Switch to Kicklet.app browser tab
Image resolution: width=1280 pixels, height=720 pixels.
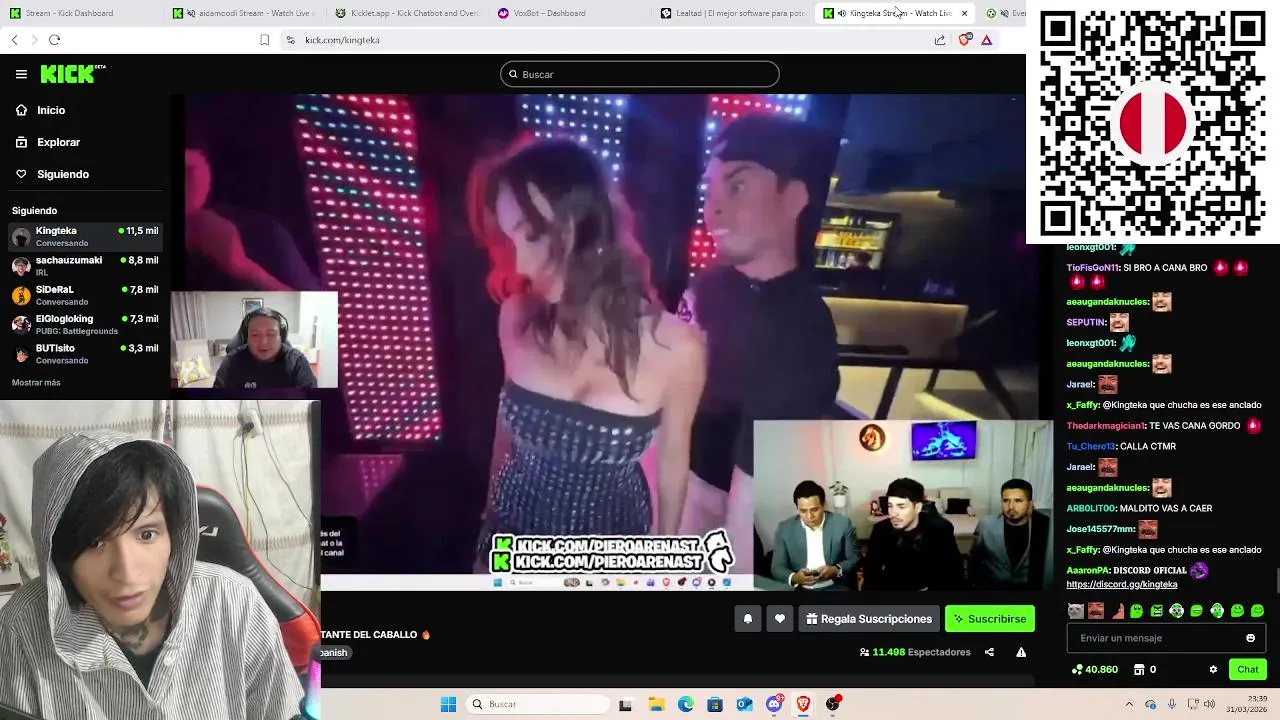pos(407,13)
